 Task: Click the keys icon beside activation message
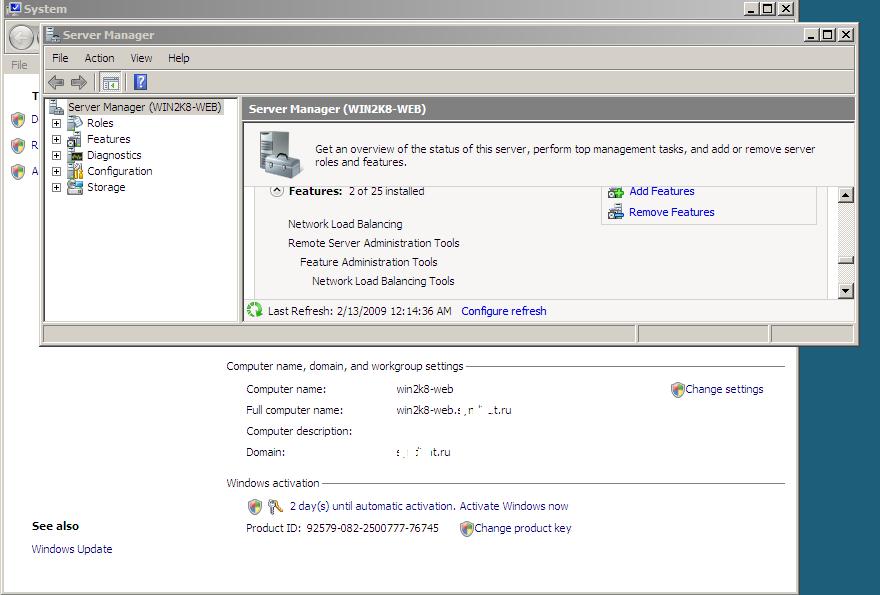(275, 507)
